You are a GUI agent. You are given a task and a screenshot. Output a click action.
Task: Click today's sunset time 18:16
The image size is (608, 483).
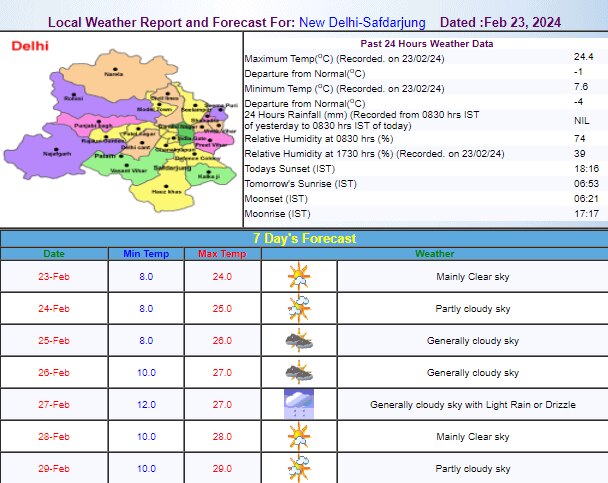[586, 169]
